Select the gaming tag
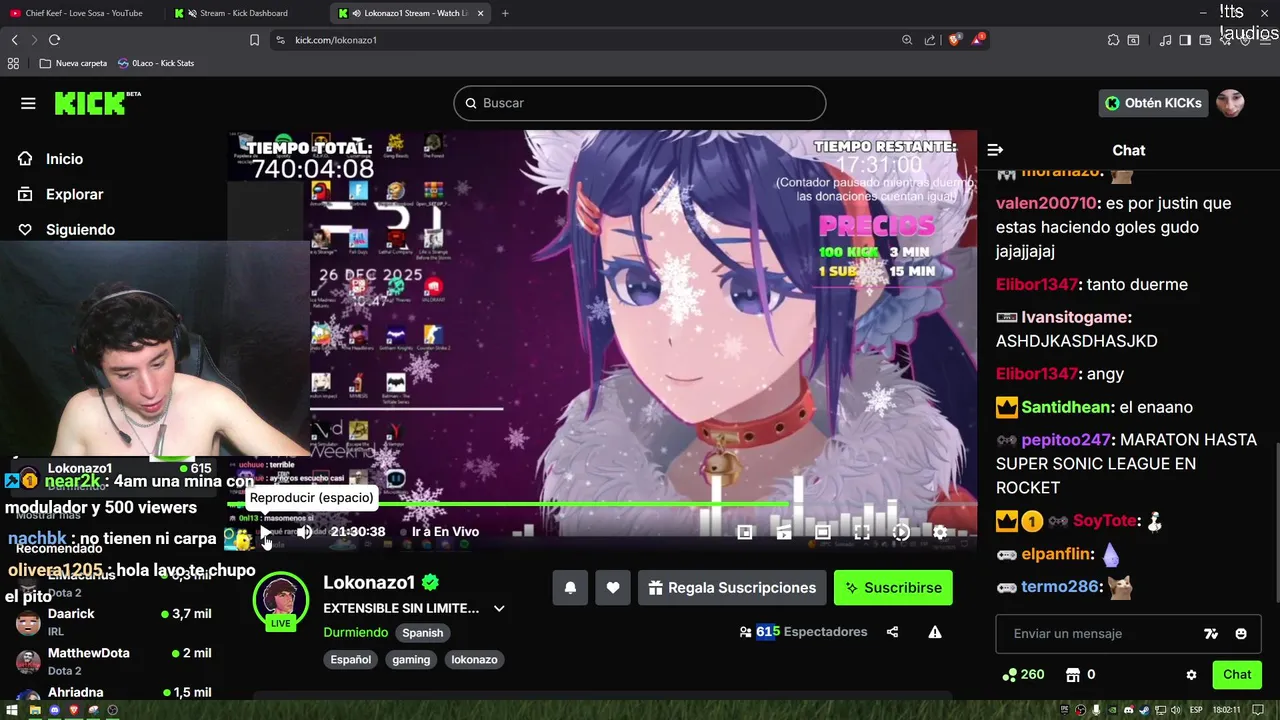 411,659
